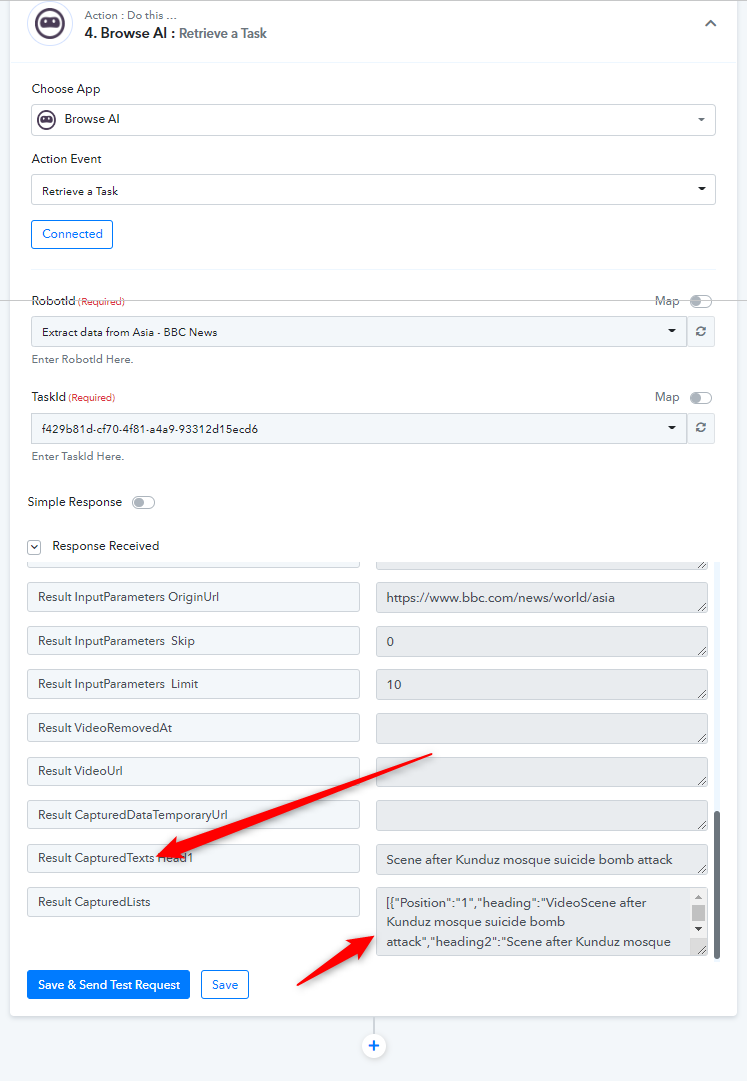Click the empty VideoRemovedAt value field
The image size is (747, 1081).
coord(542,728)
